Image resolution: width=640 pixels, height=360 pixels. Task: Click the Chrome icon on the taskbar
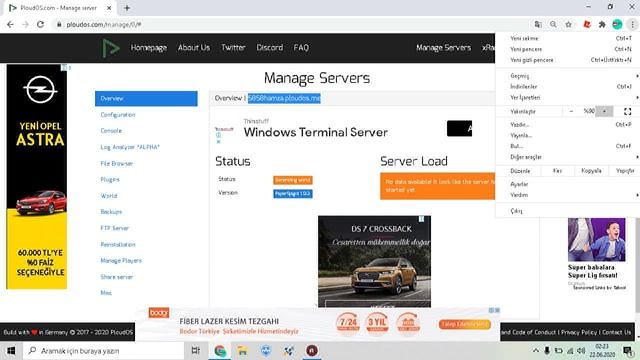[220, 351]
